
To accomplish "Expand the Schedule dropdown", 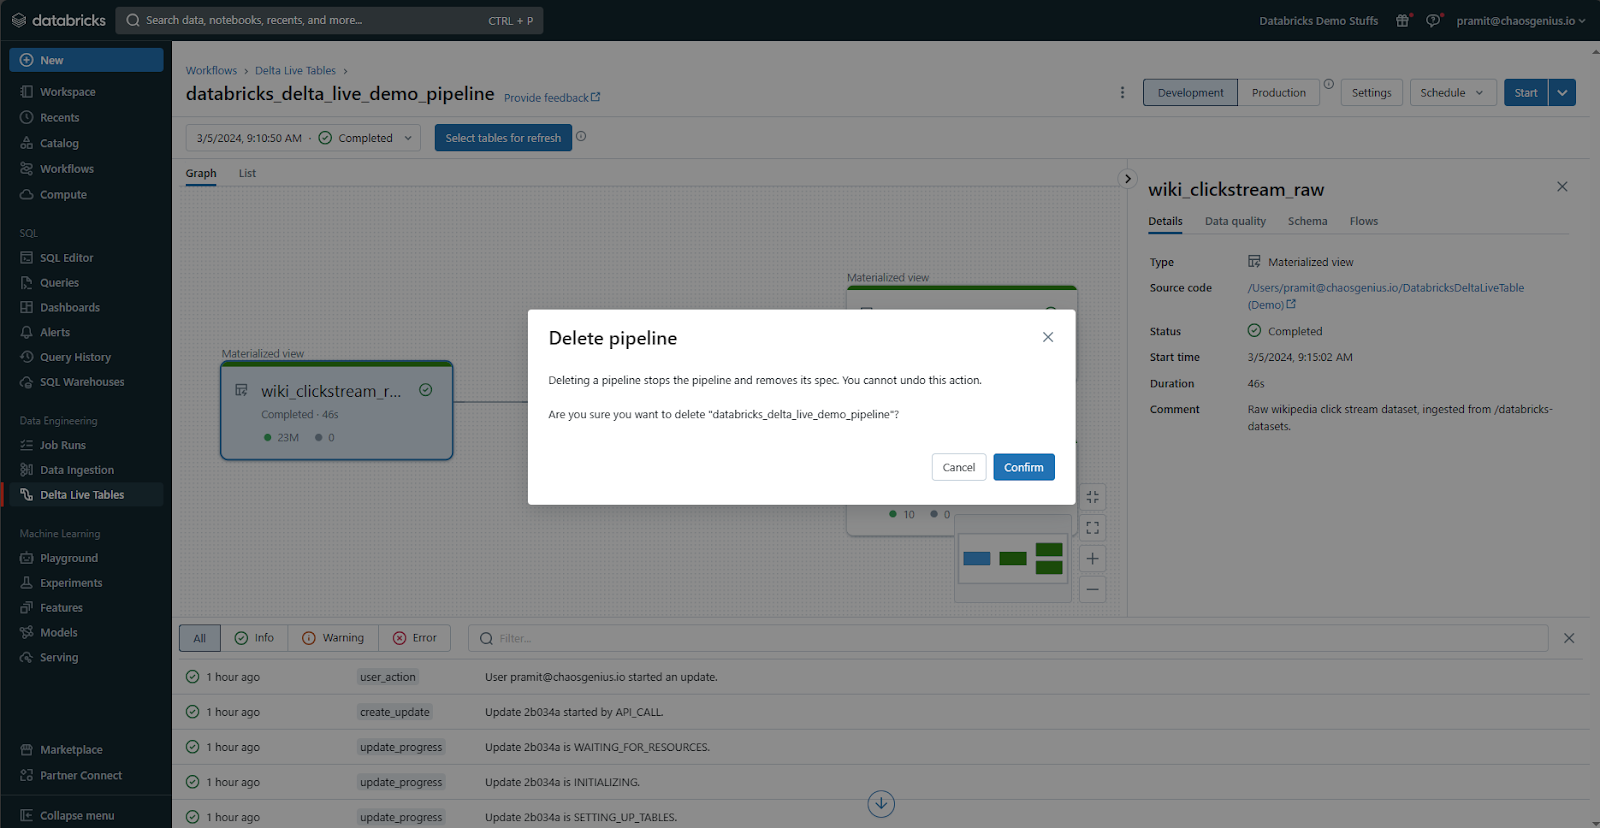I will click(1453, 92).
